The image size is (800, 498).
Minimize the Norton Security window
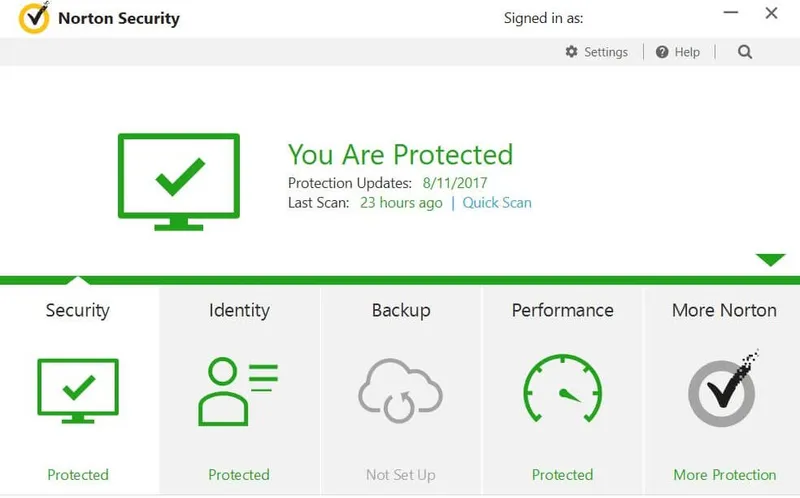[731, 12]
